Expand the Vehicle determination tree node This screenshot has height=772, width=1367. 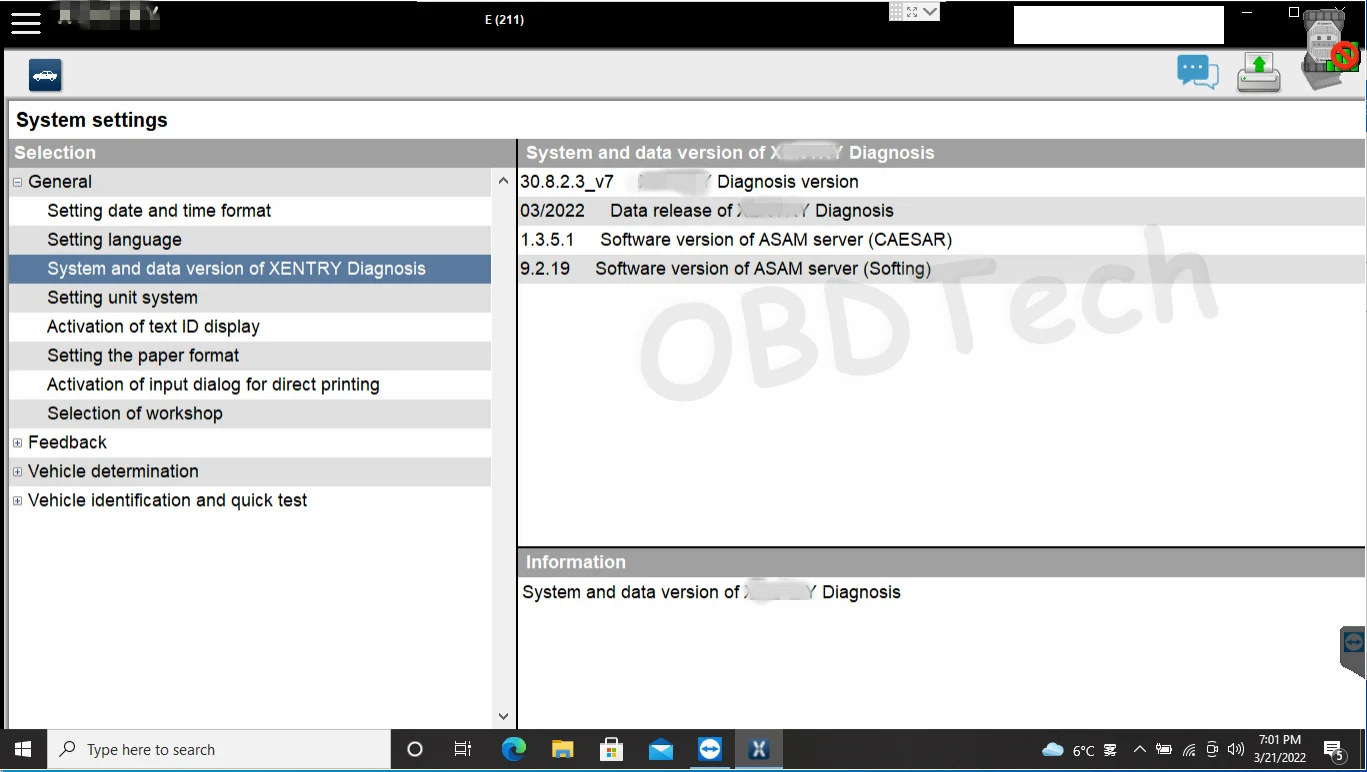point(18,472)
